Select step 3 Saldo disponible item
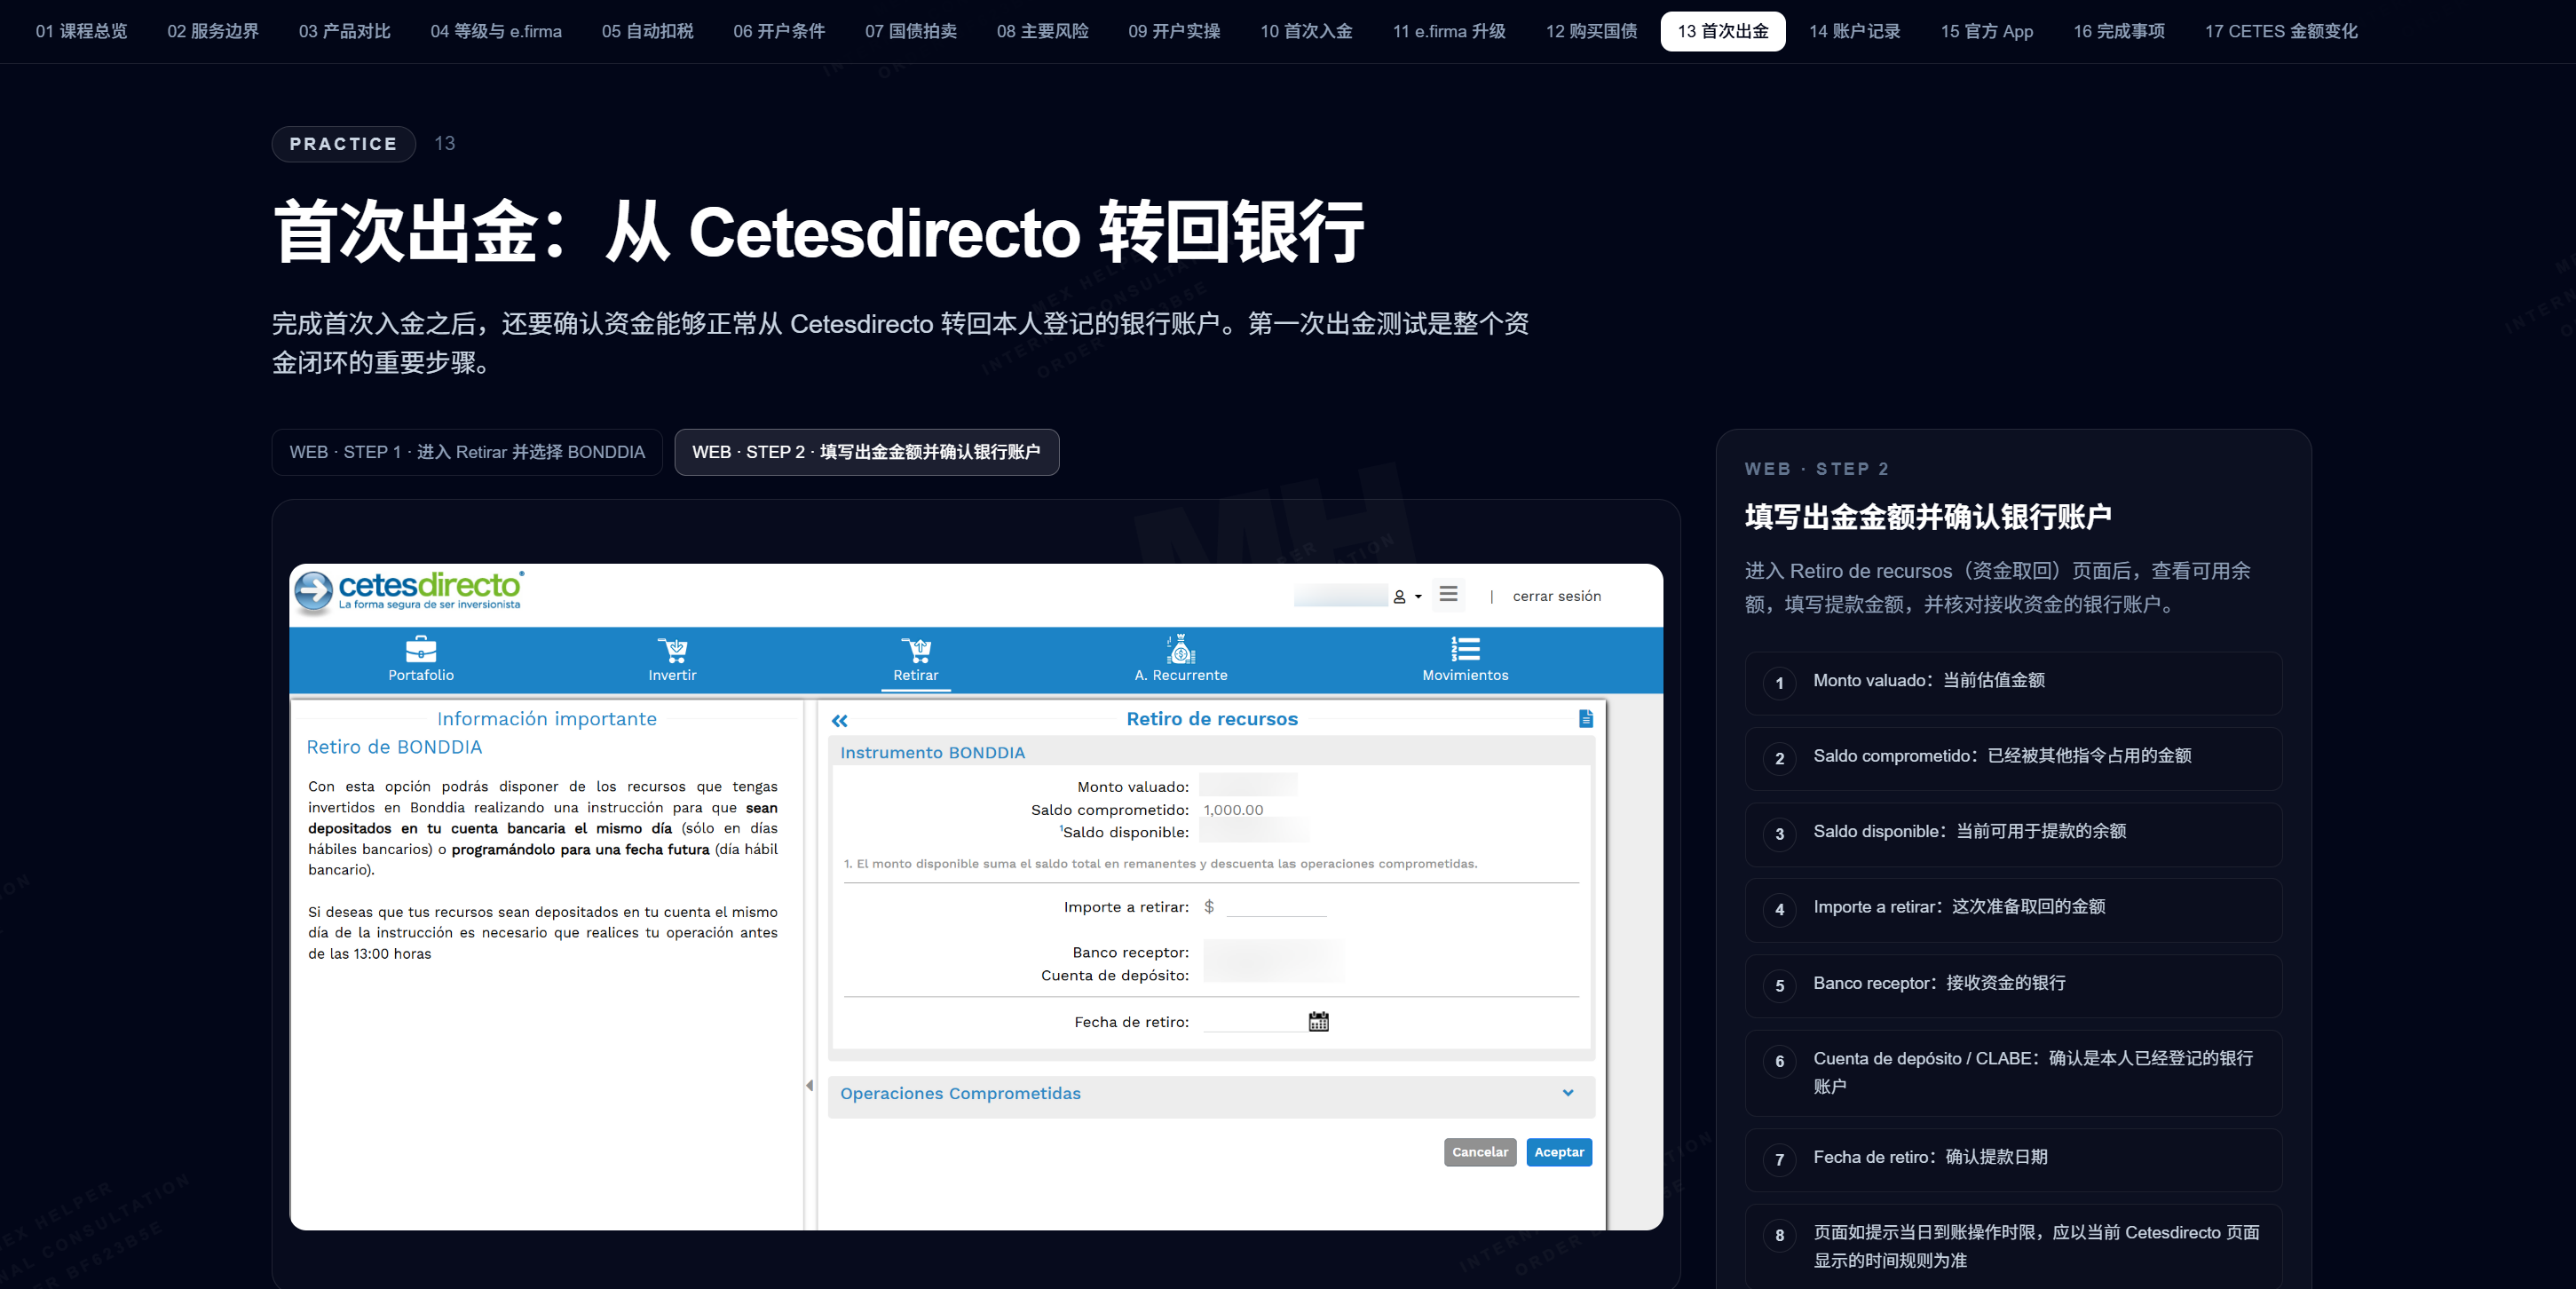Screen dimensions: 2576x1289 [x=2013, y=834]
